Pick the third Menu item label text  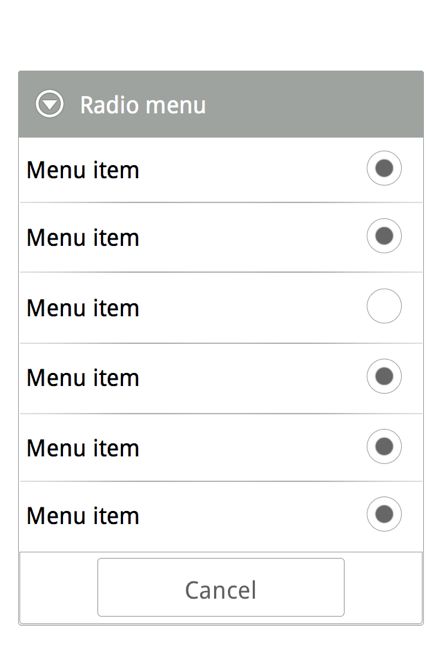[83, 308]
